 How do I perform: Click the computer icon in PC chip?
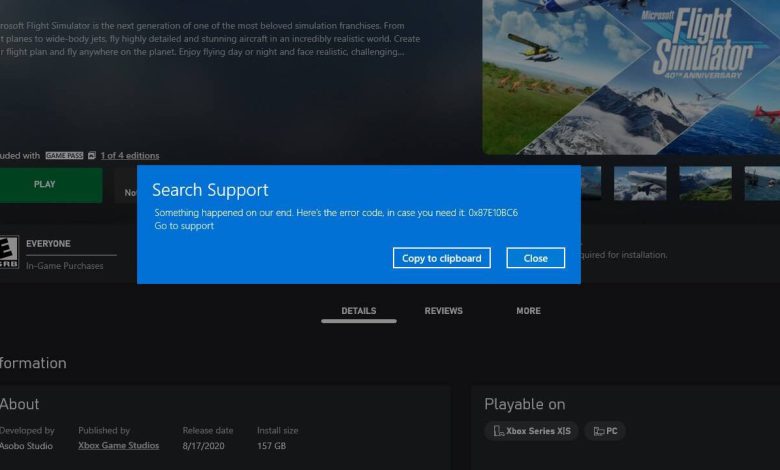click(599, 431)
